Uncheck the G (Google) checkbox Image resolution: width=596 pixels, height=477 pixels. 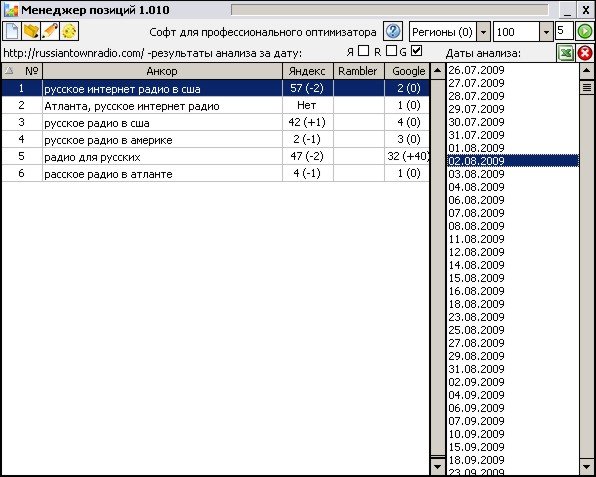(417, 51)
